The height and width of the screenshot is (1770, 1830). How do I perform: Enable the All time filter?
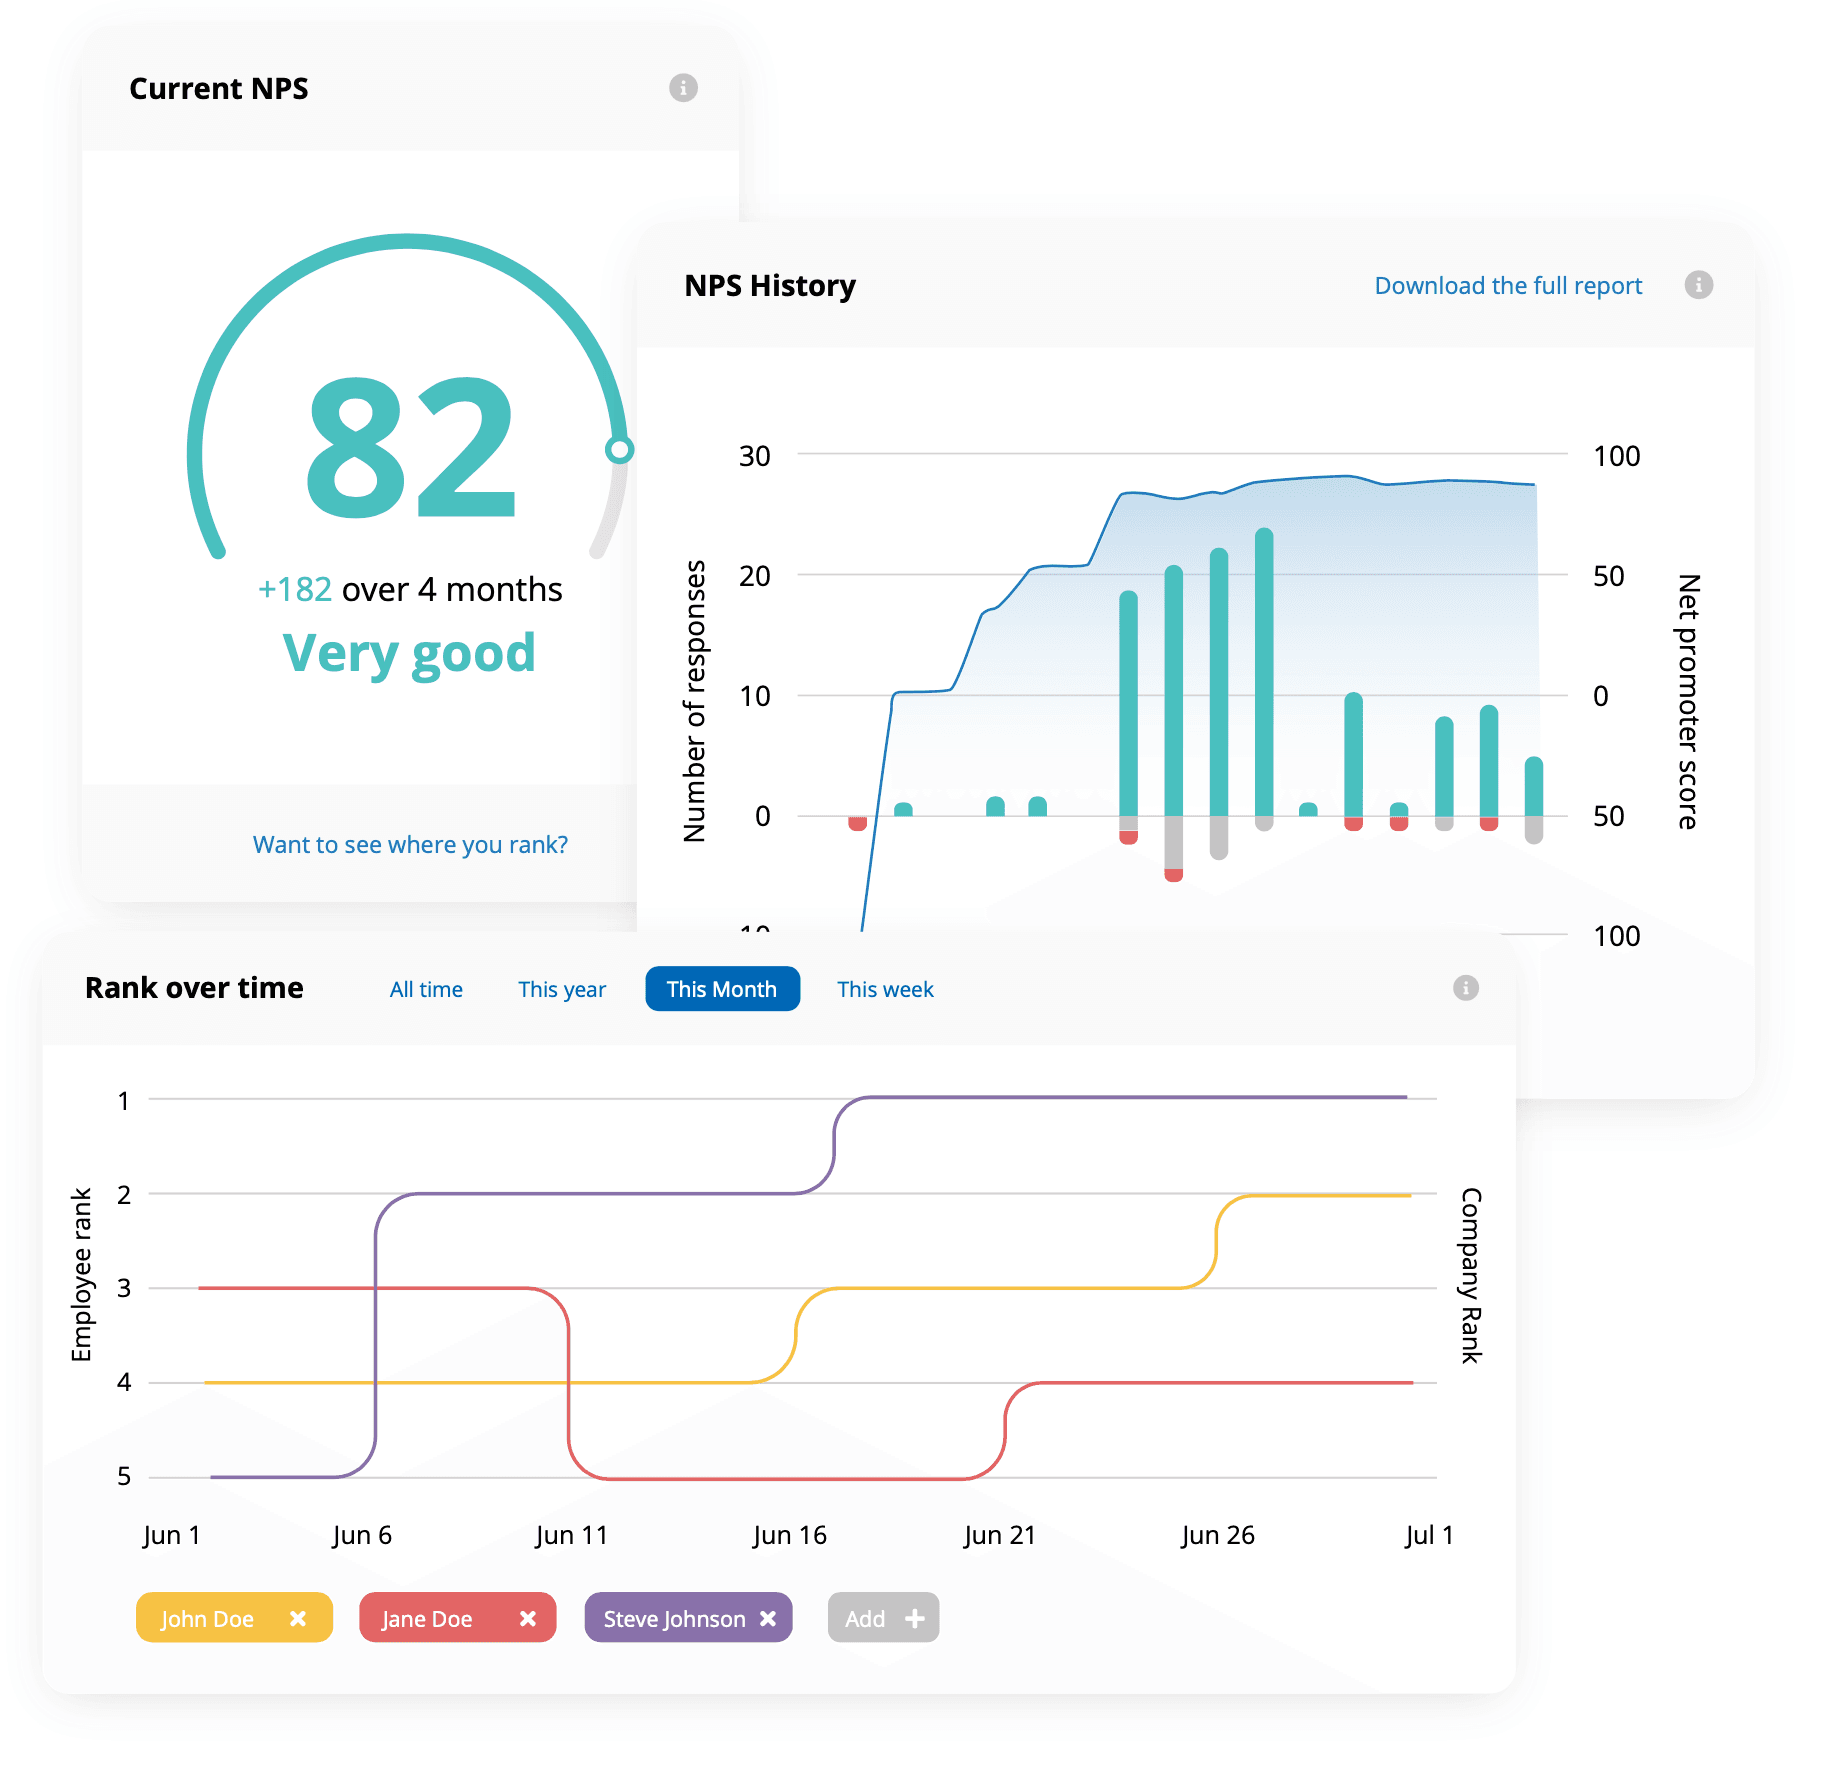point(425,988)
